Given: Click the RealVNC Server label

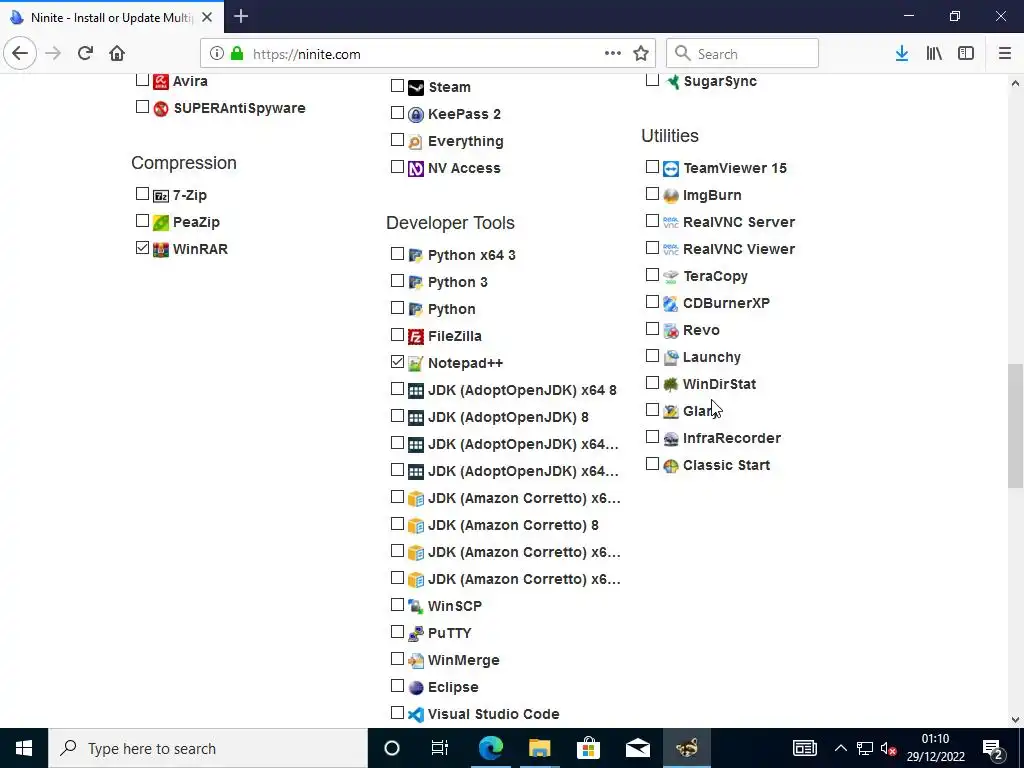Looking at the screenshot, I should coord(739,223).
